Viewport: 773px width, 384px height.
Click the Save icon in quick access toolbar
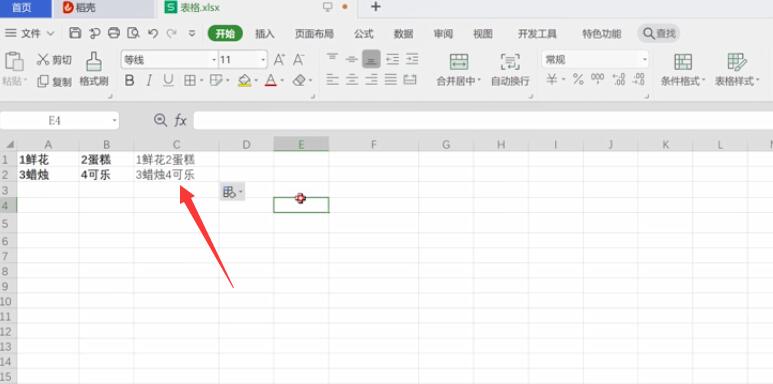pos(75,33)
